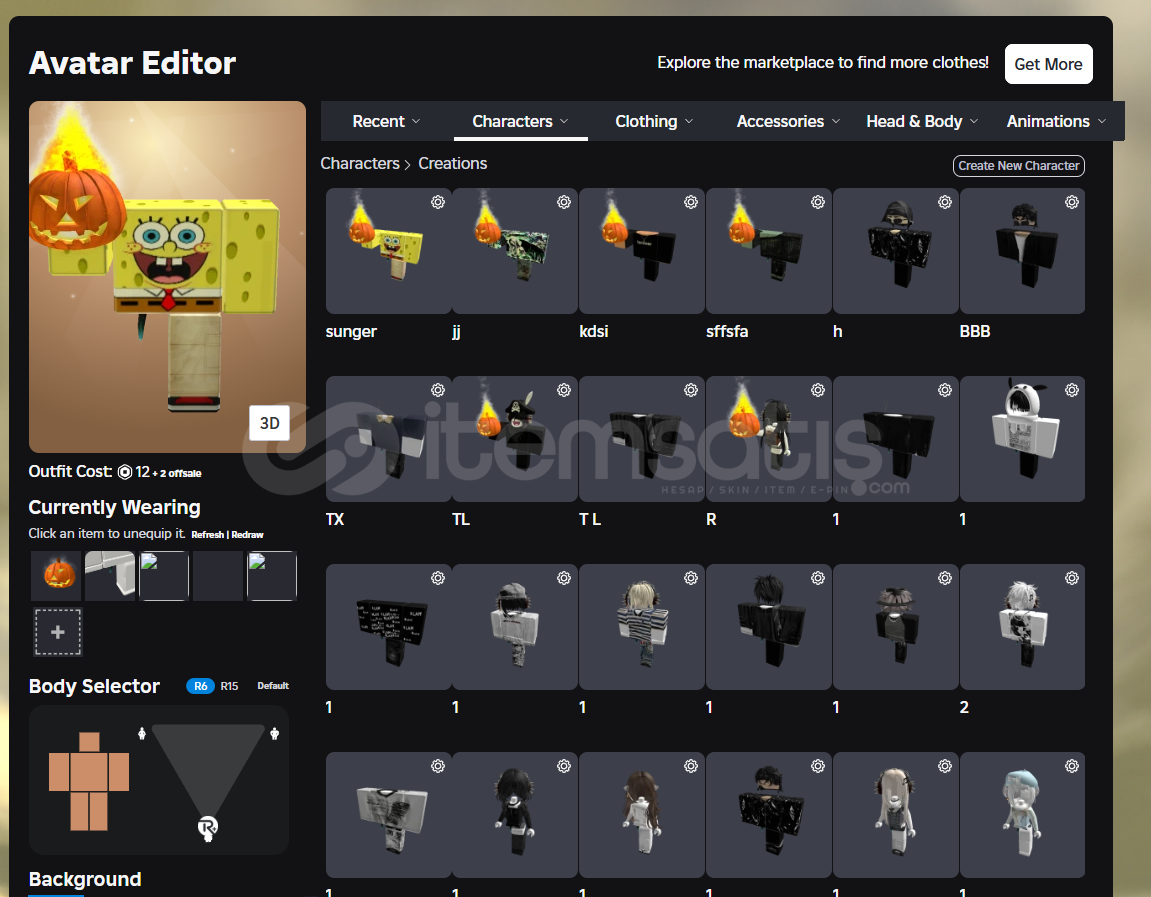
Task: Switch body type to R15
Action: (x=229, y=686)
